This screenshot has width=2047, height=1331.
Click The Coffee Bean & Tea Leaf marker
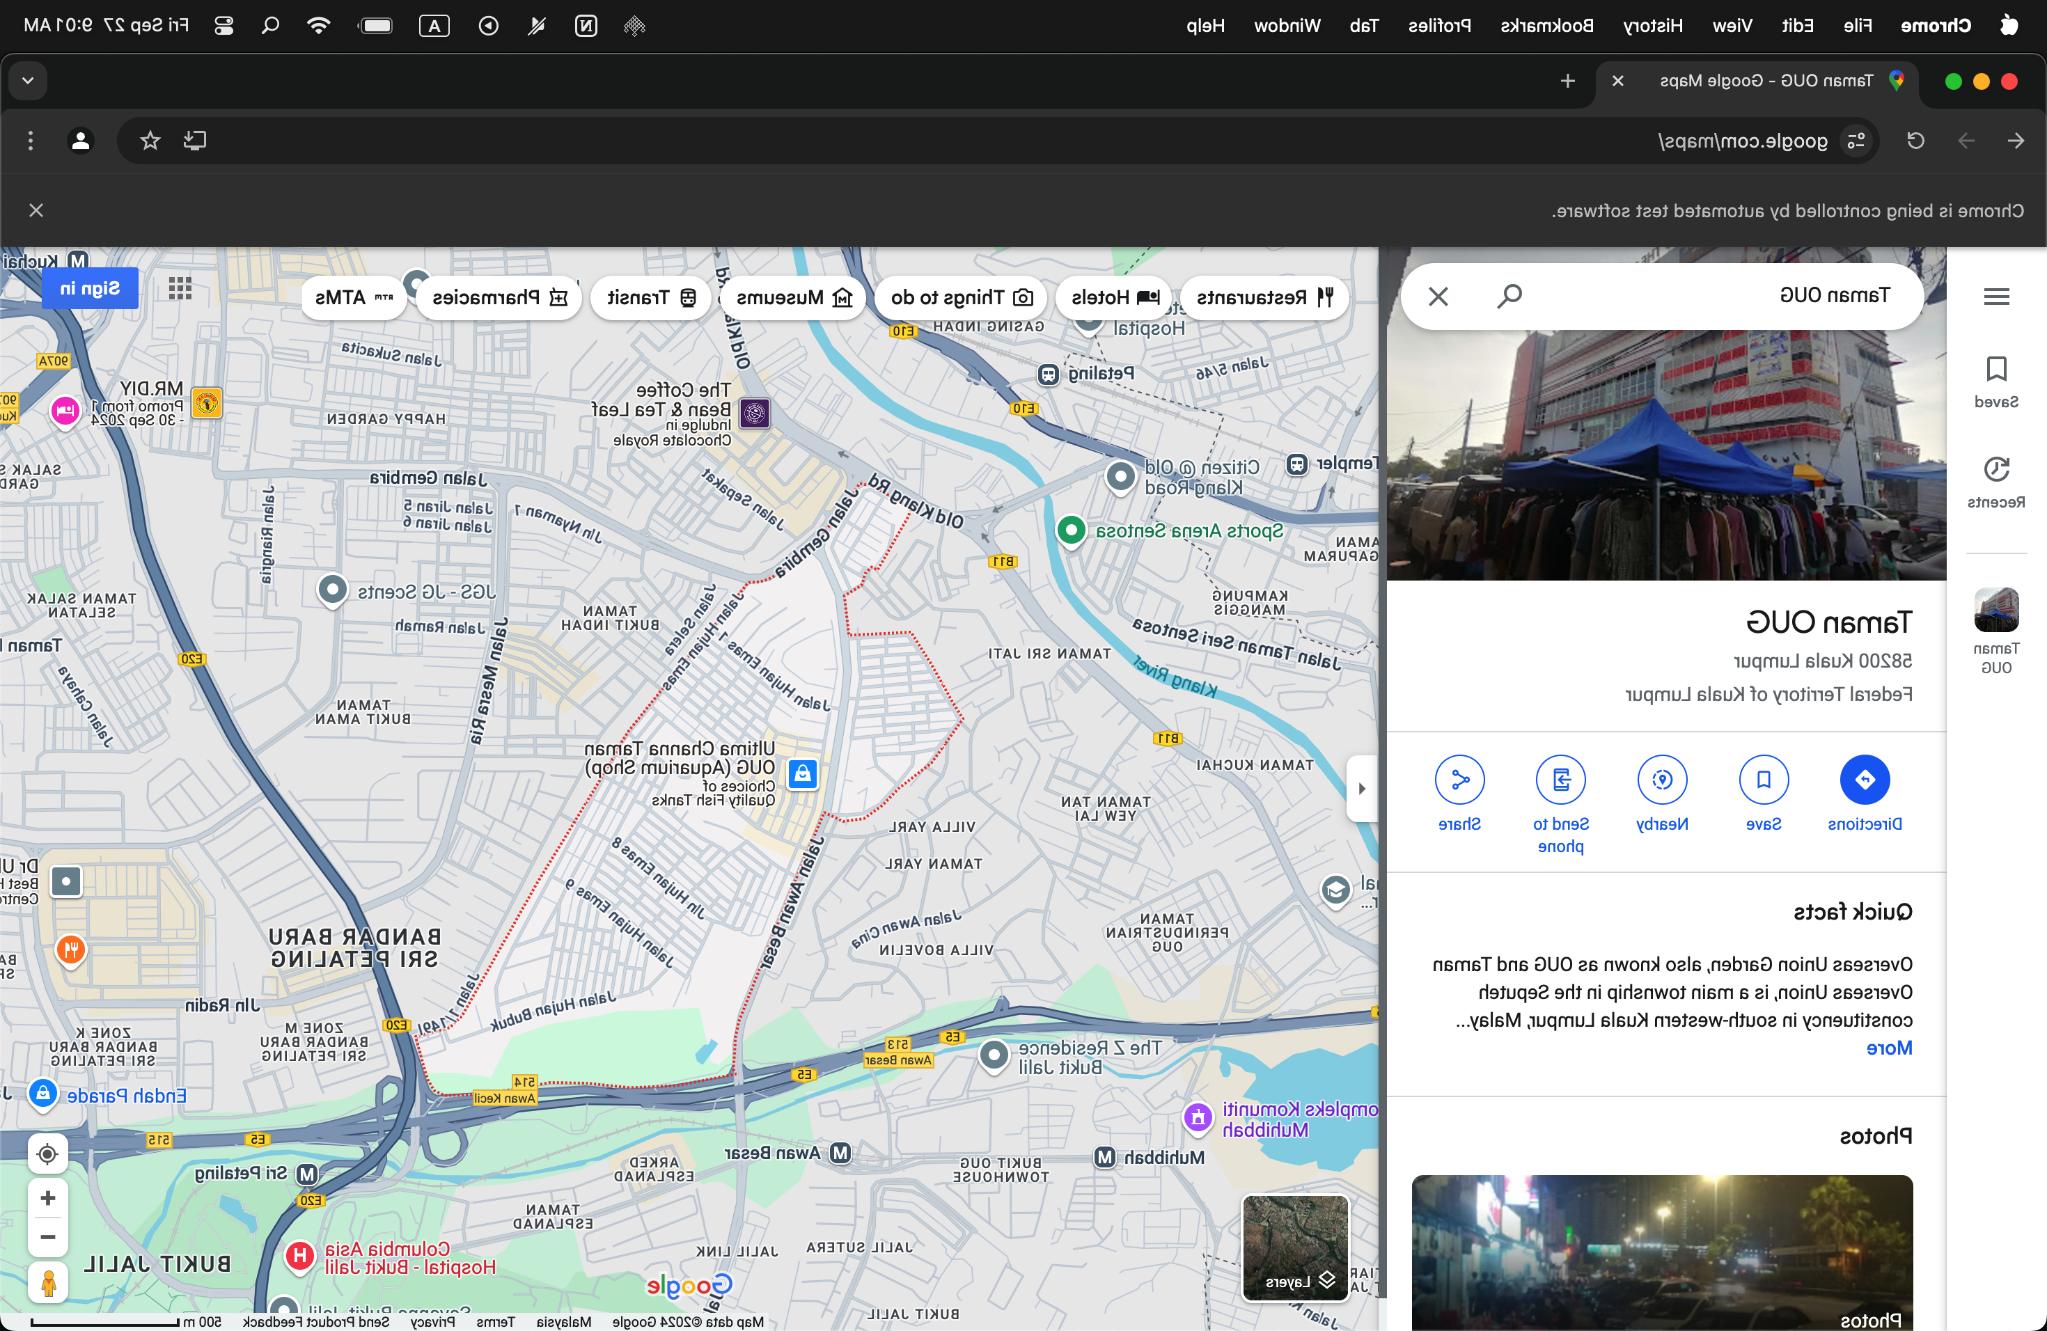click(x=755, y=413)
